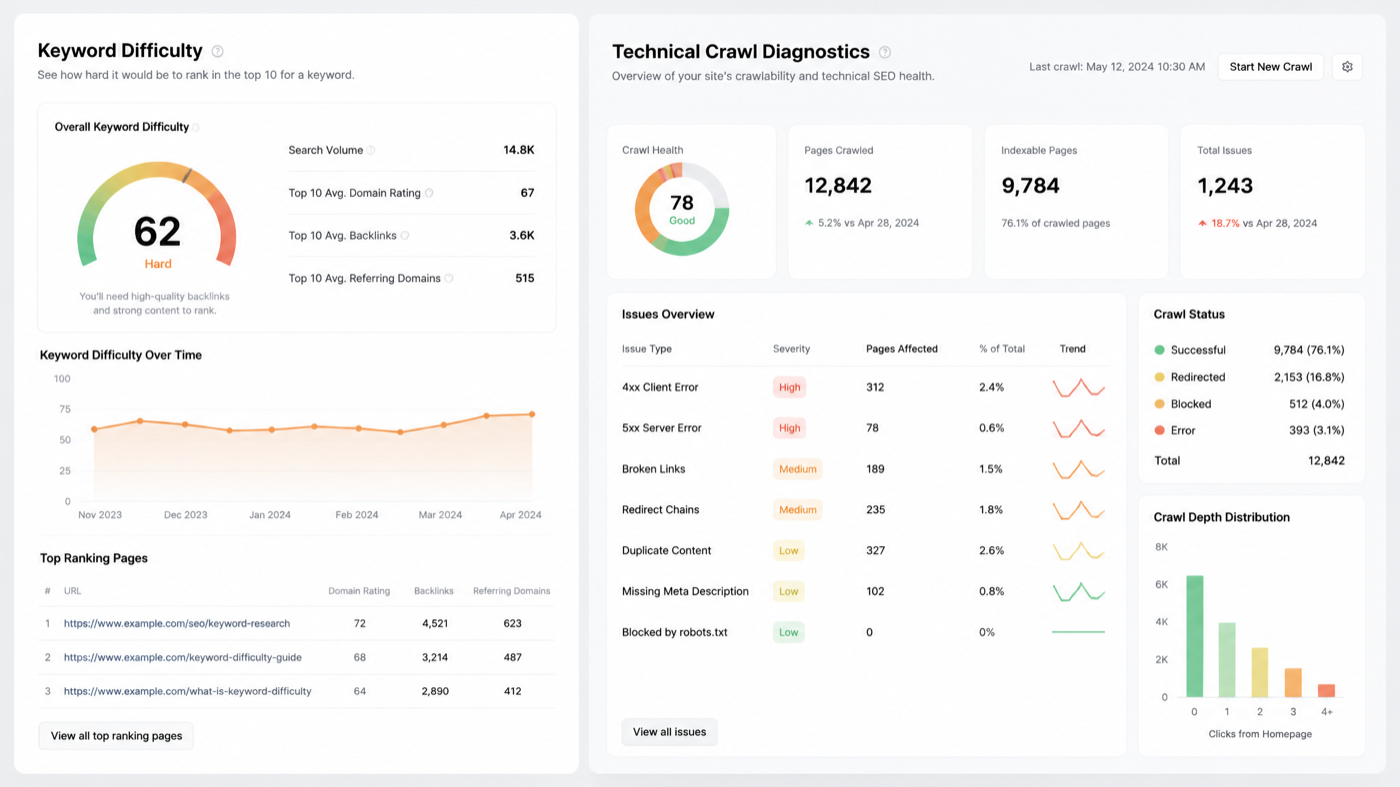Click the 1,243 Total Issues value

(x=1225, y=186)
